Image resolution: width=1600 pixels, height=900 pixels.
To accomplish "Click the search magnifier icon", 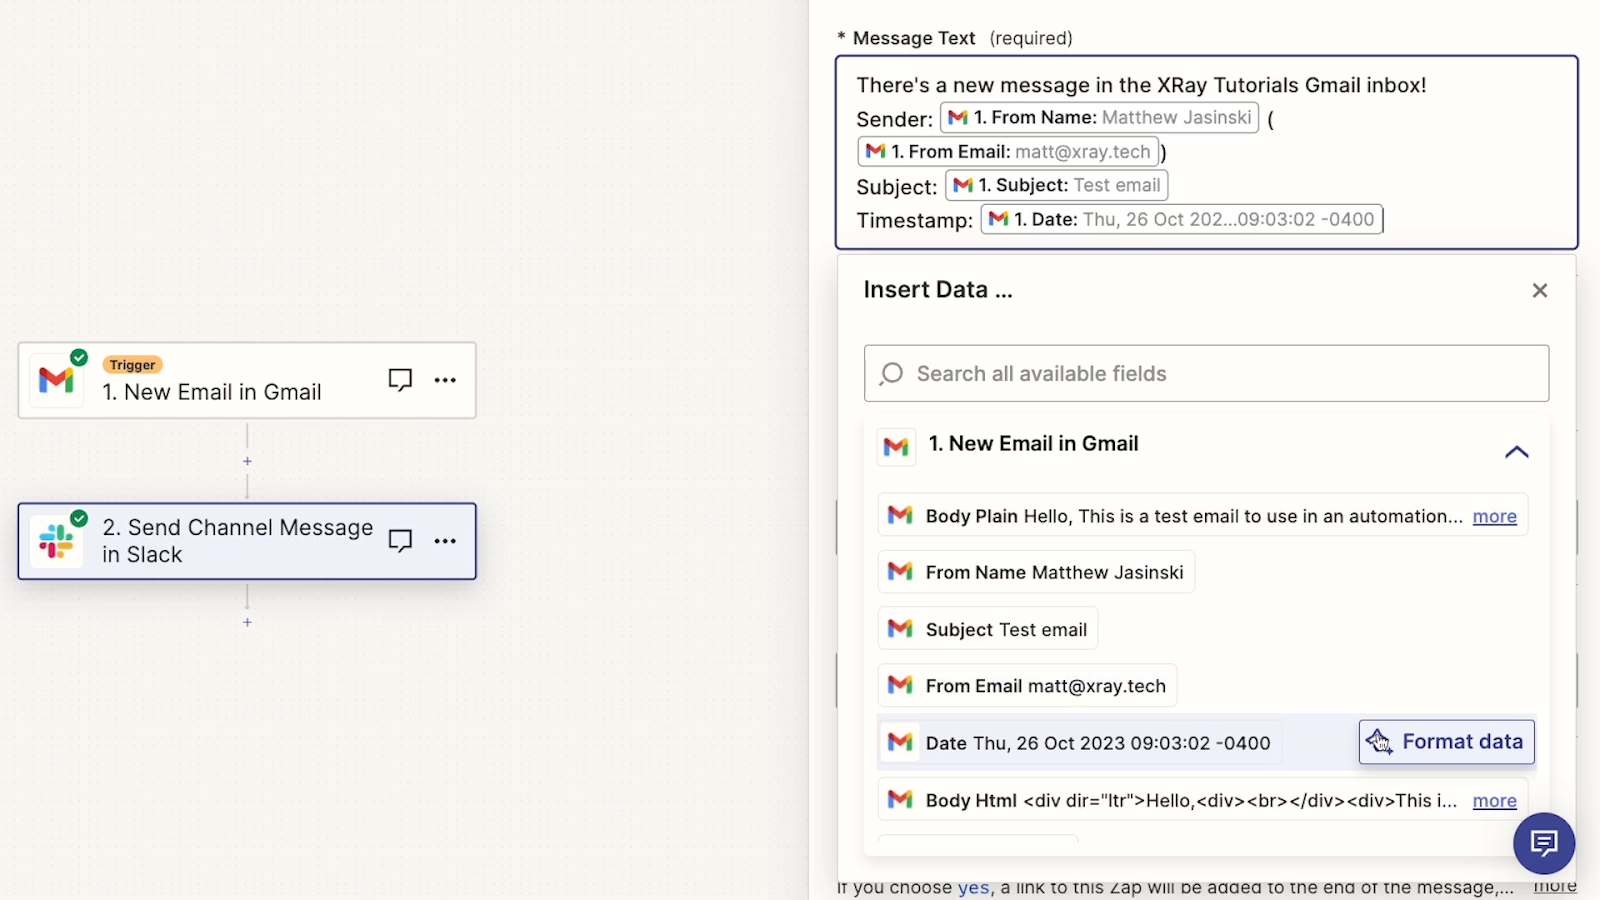I will [x=891, y=374].
